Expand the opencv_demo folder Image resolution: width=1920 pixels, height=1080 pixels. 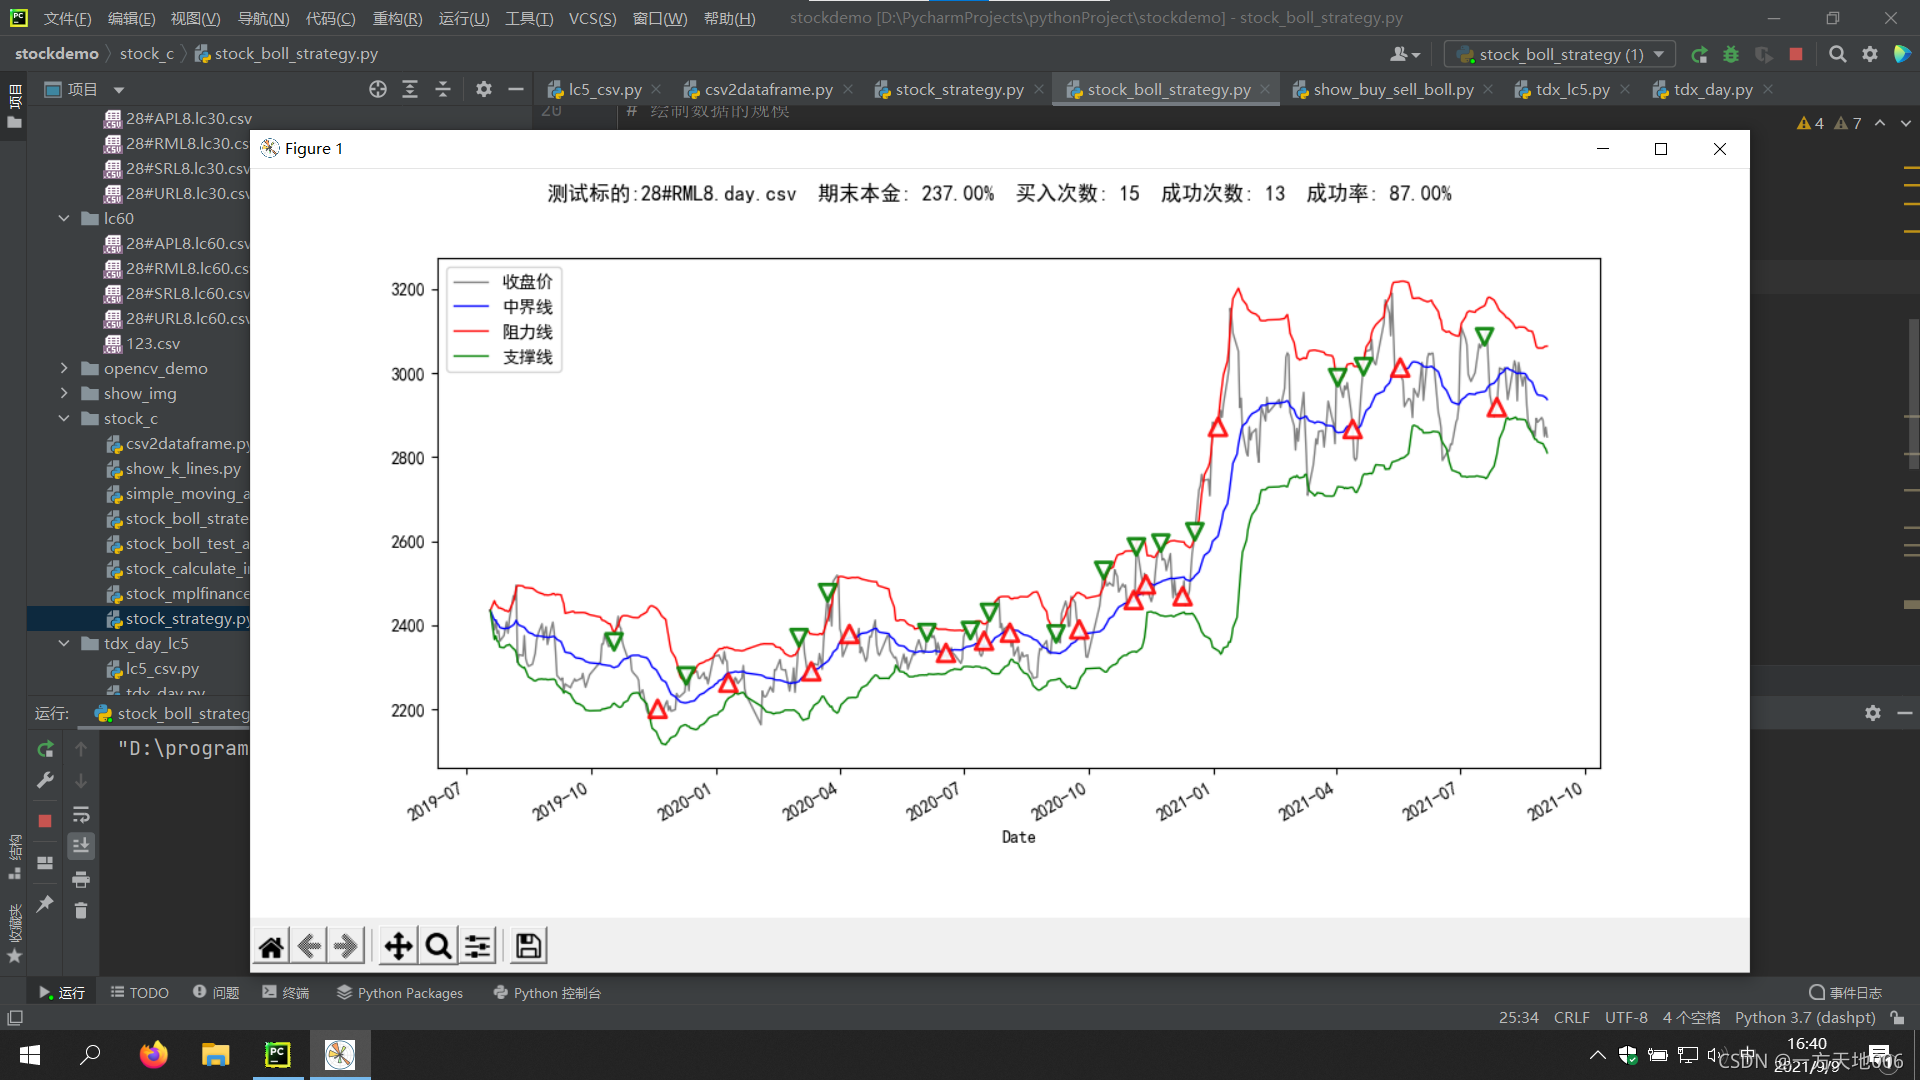[x=64, y=368]
